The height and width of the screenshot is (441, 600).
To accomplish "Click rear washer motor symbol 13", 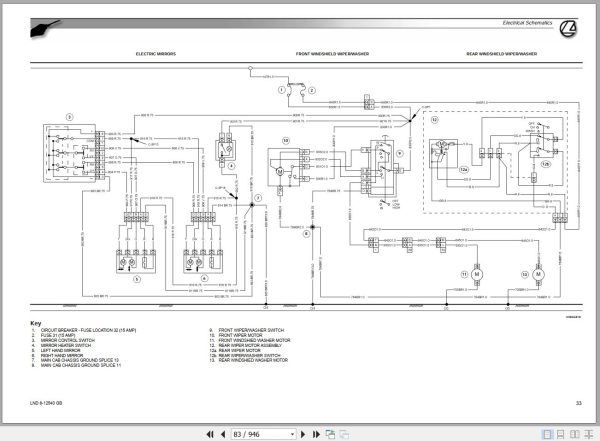I will [538, 274].
